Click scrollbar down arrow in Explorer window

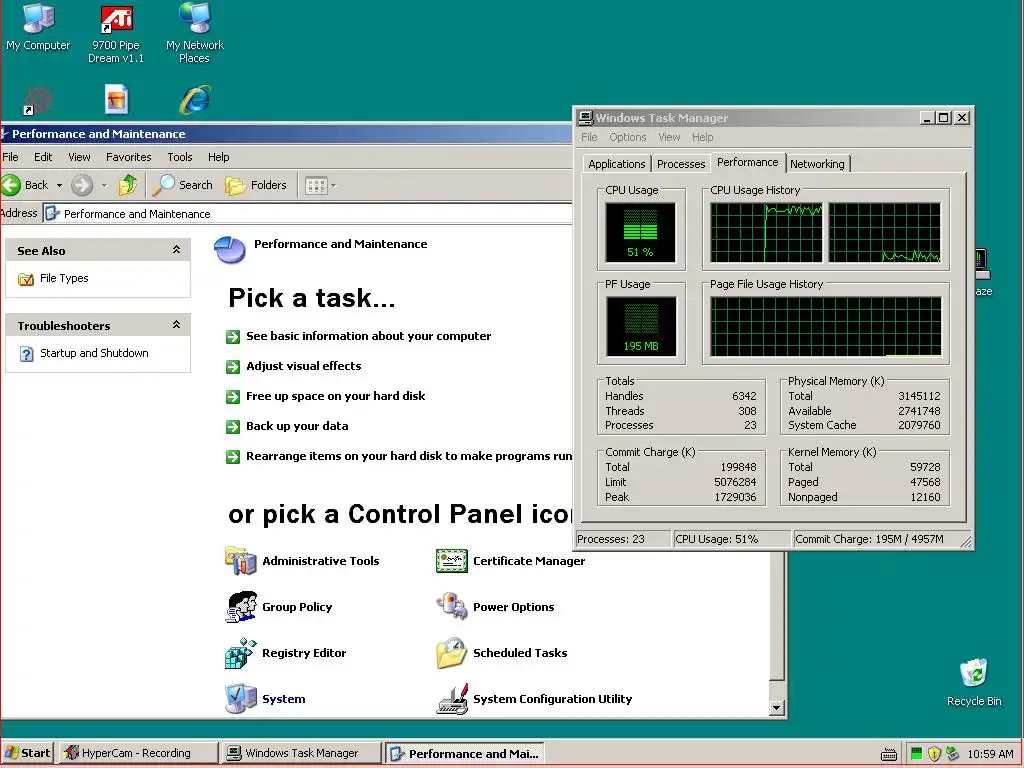pyautogui.click(x=776, y=707)
